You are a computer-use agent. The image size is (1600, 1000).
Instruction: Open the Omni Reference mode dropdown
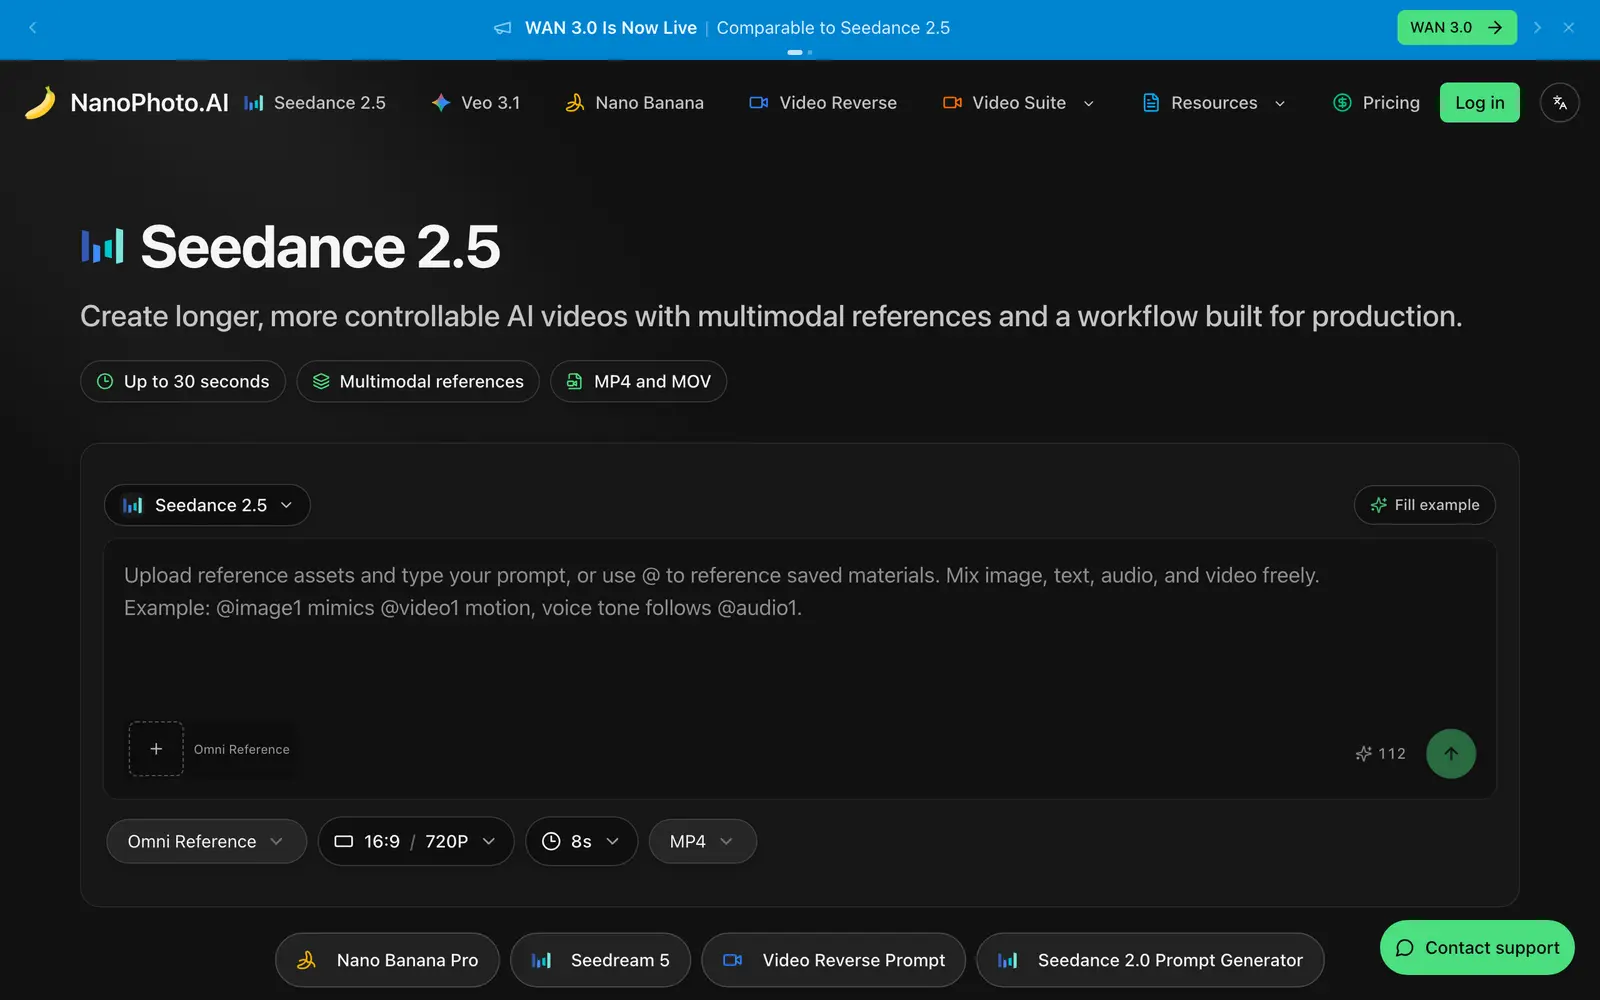tap(206, 841)
